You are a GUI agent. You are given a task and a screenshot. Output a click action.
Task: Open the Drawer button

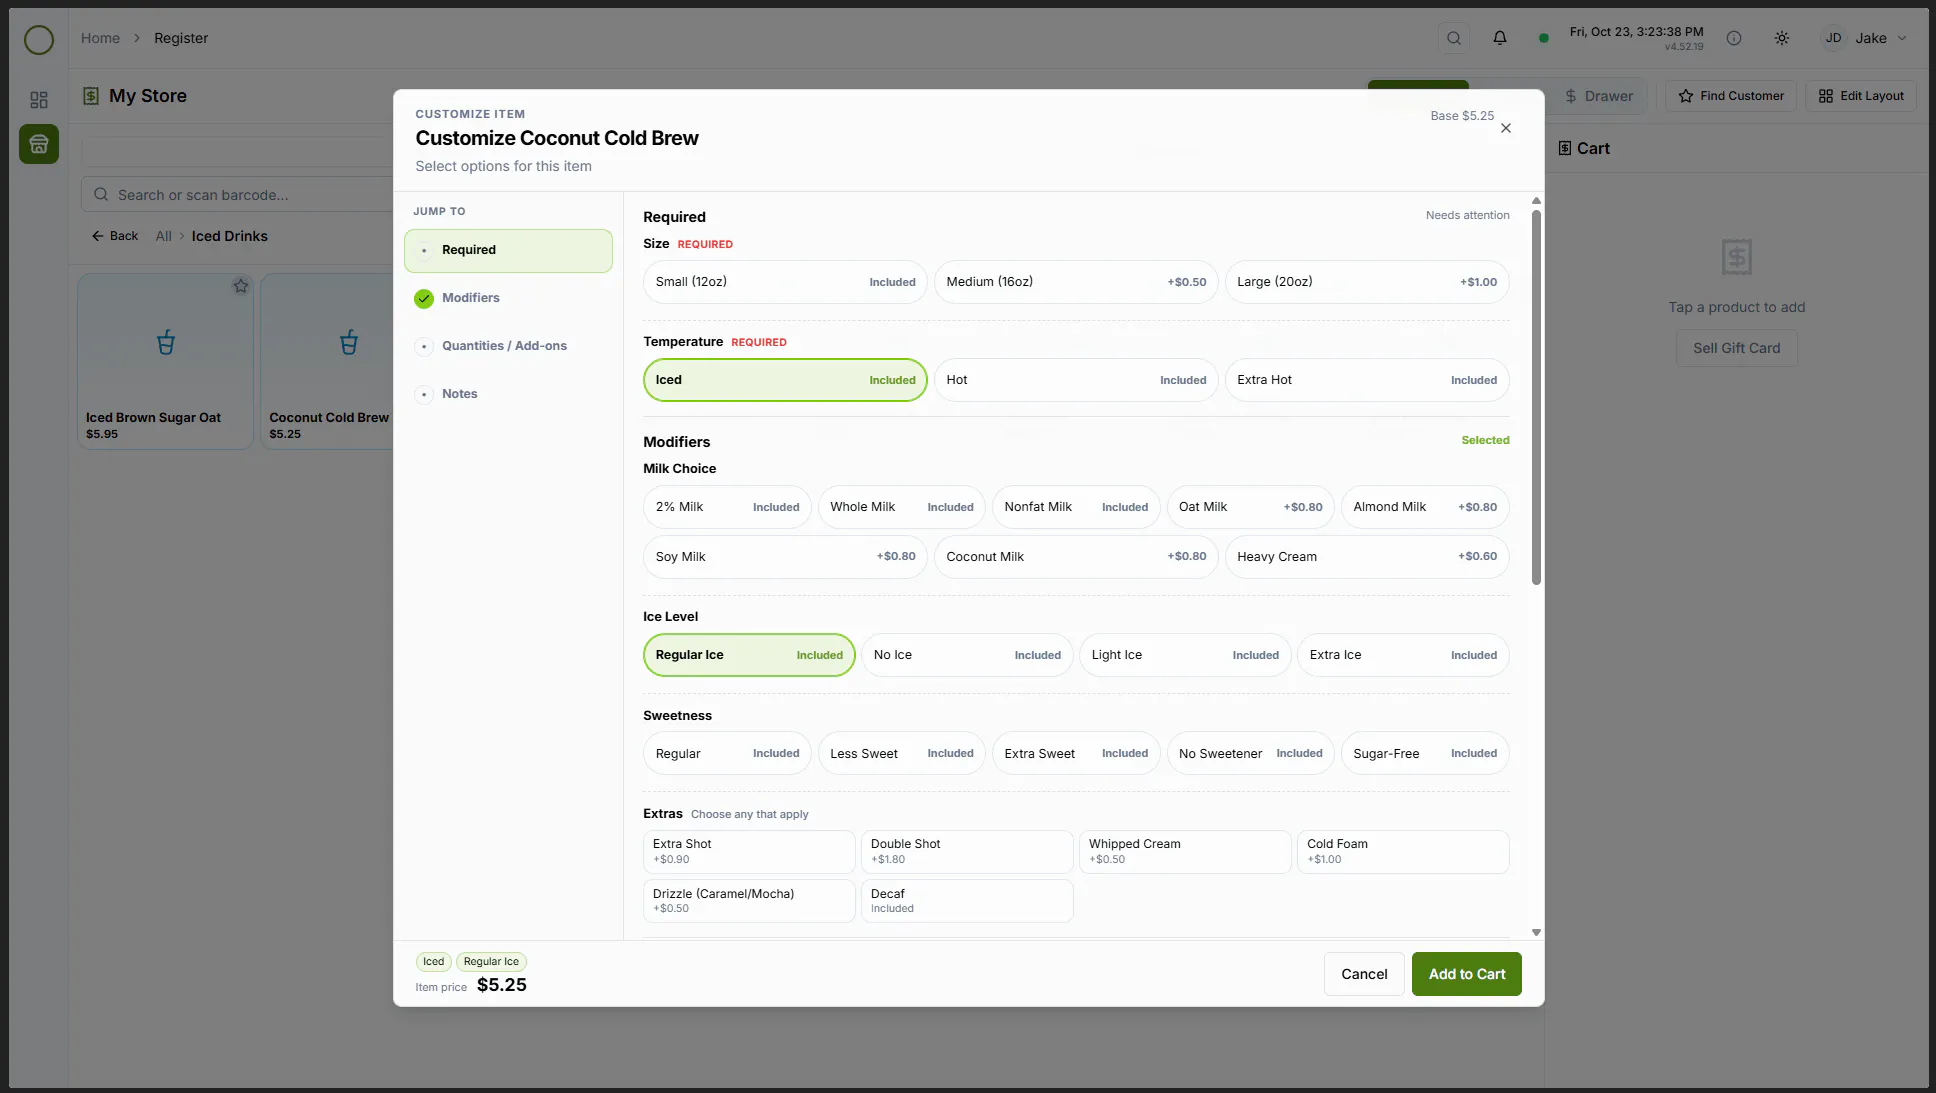1598,96
